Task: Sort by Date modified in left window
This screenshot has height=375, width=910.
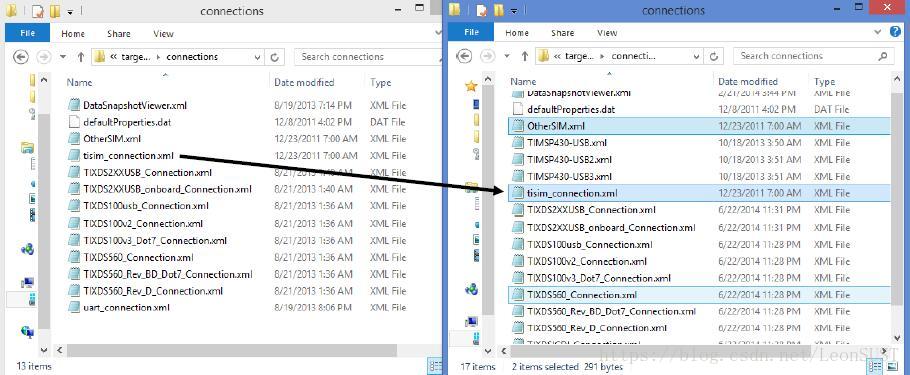Action: tap(304, 82)
